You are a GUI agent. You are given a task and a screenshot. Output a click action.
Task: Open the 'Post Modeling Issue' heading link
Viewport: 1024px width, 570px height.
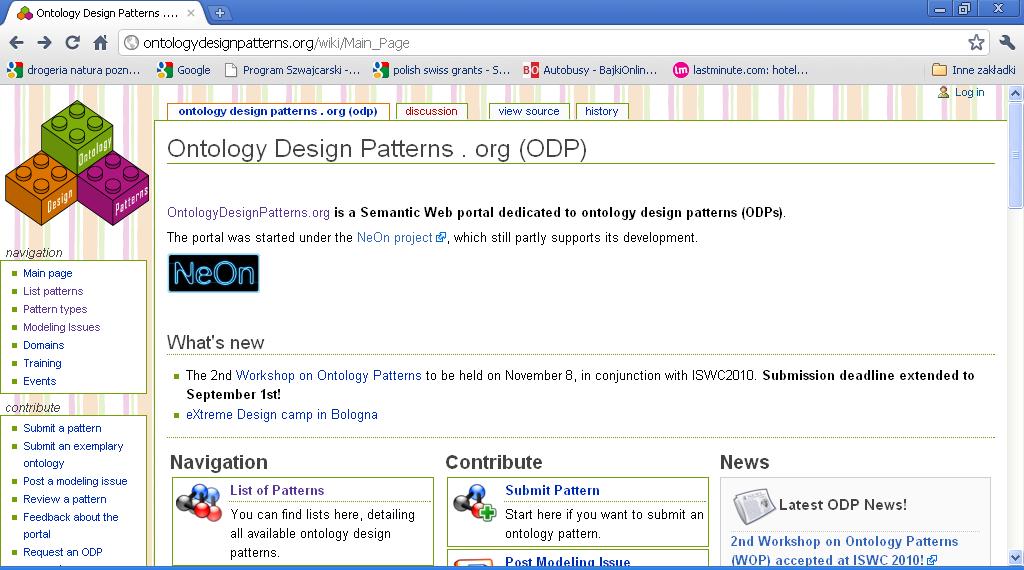[x=568, y=562]
